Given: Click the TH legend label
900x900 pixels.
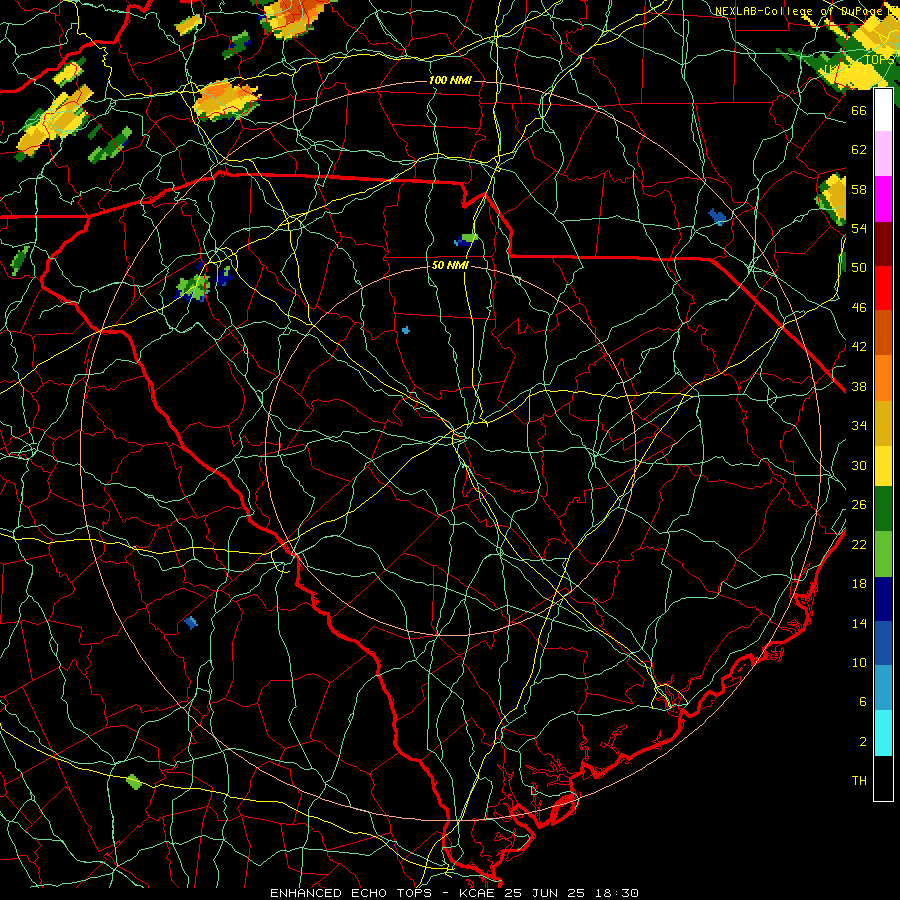Looking at the screenshot, I should pyautogui.click(x=859, y=781).
